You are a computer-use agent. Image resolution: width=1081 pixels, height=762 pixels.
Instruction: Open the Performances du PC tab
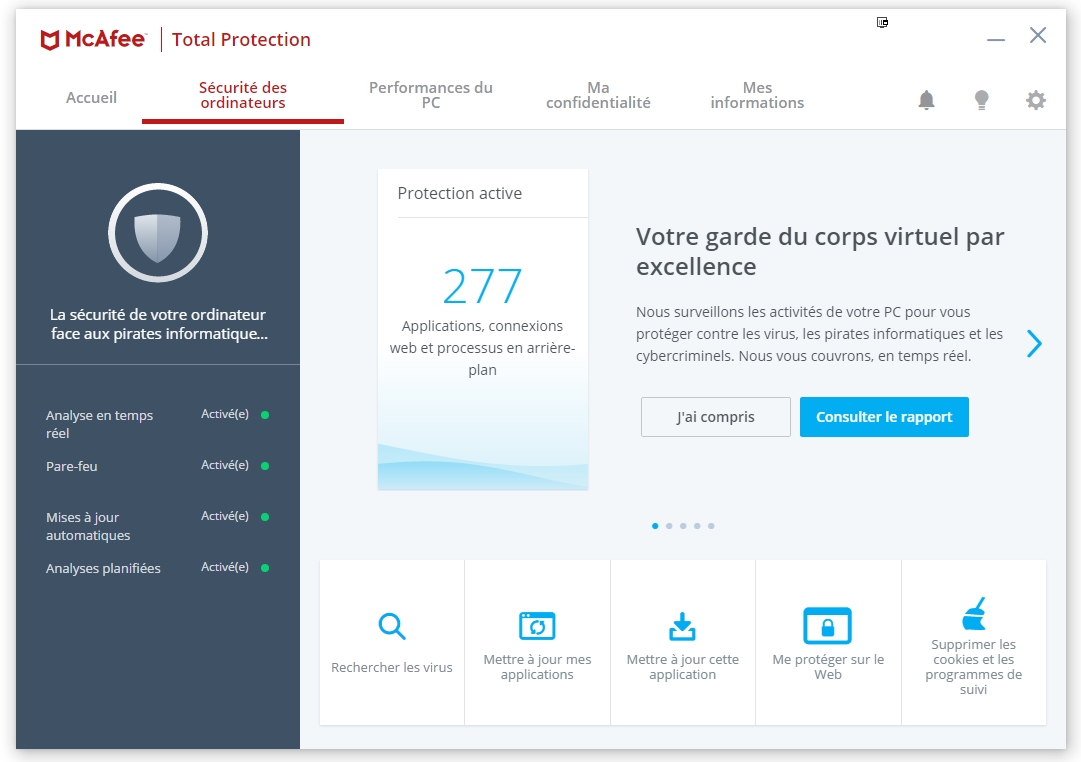[x=431, y=95]
